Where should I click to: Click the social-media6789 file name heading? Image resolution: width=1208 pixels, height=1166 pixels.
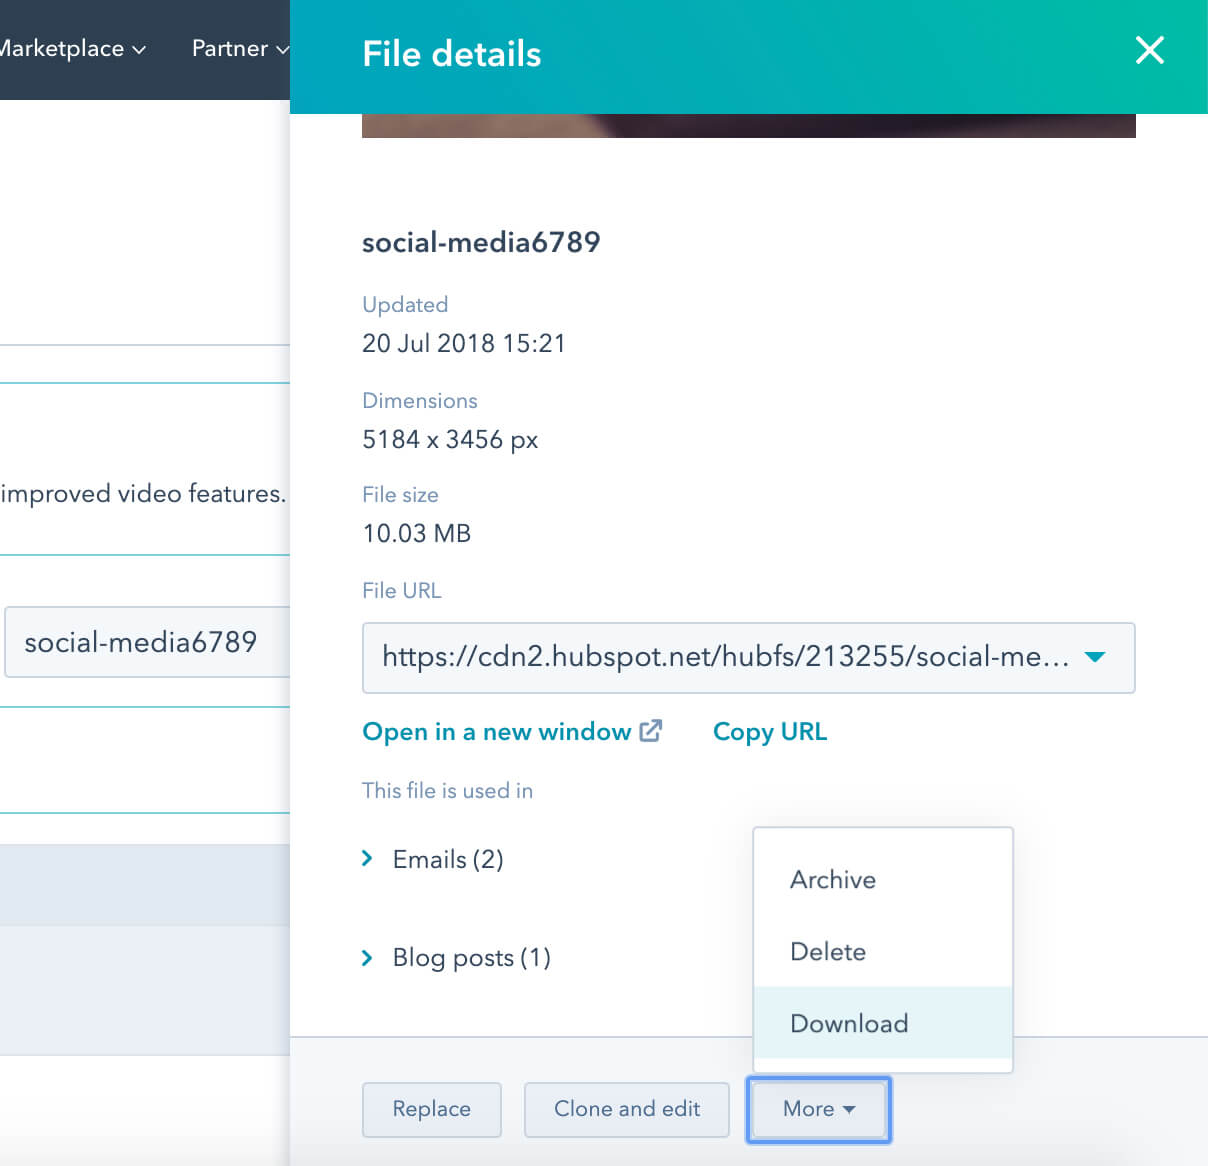coord(481,242)
